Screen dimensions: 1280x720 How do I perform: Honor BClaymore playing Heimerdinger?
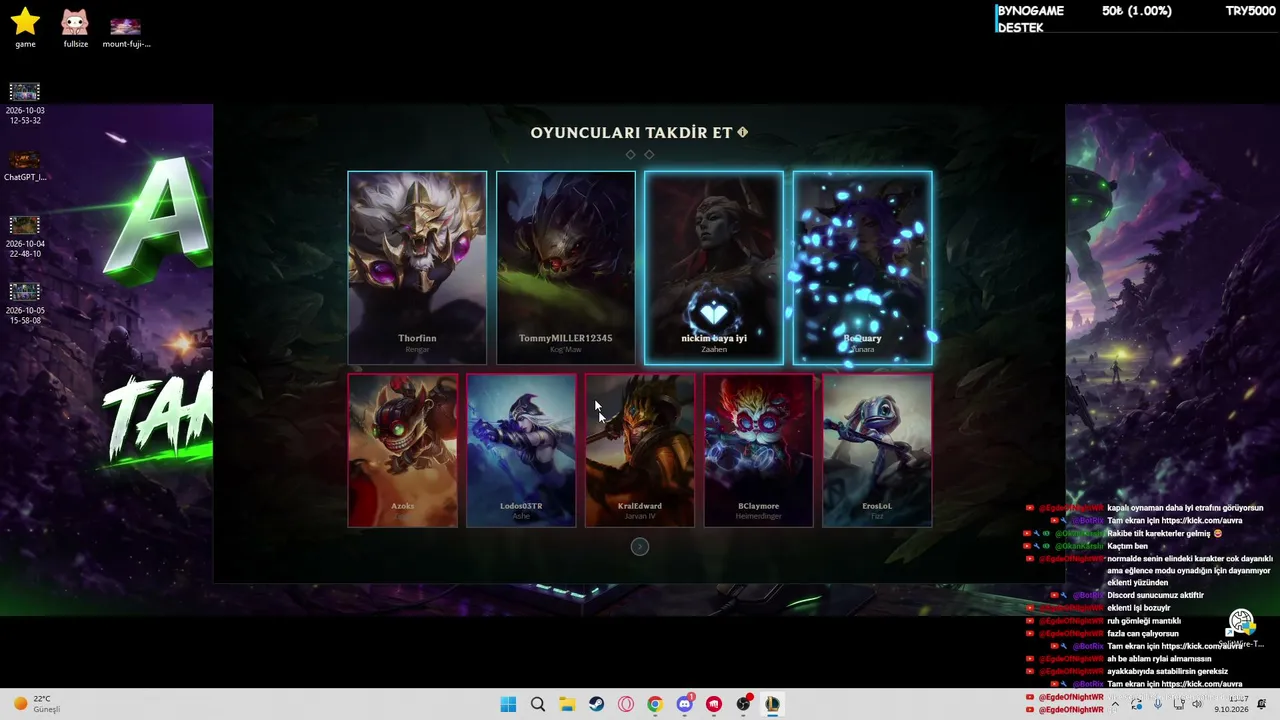click(x=758, y=450)
